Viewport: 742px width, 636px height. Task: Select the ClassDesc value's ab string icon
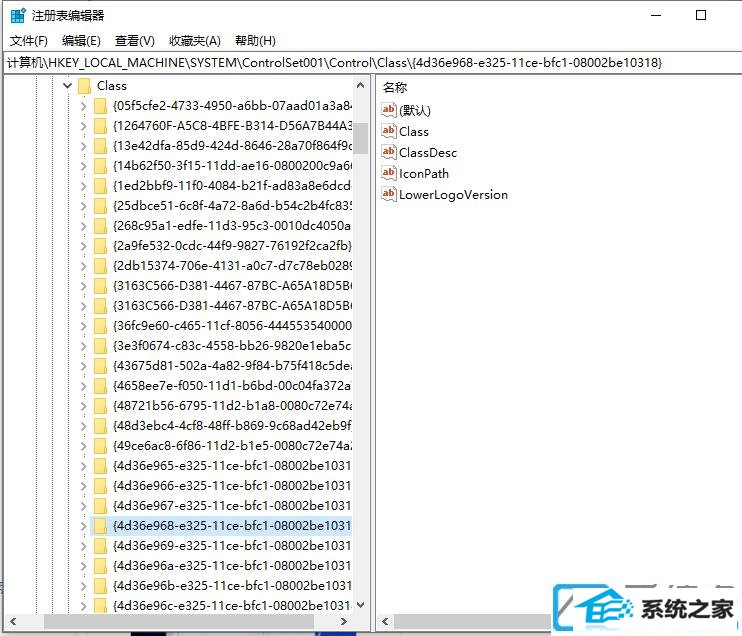pos(389,152)
